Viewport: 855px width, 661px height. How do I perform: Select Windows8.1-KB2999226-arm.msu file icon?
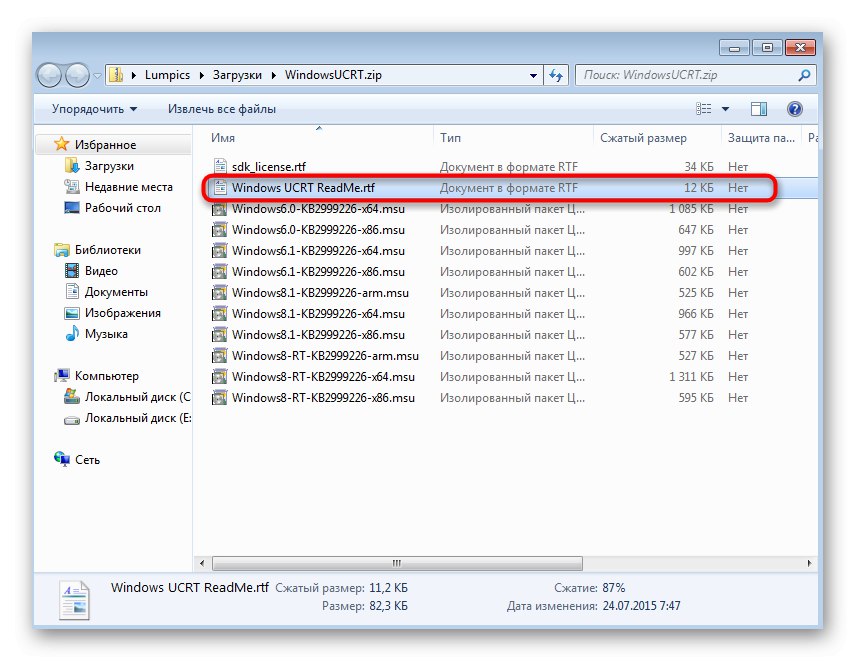pos(219,293)
